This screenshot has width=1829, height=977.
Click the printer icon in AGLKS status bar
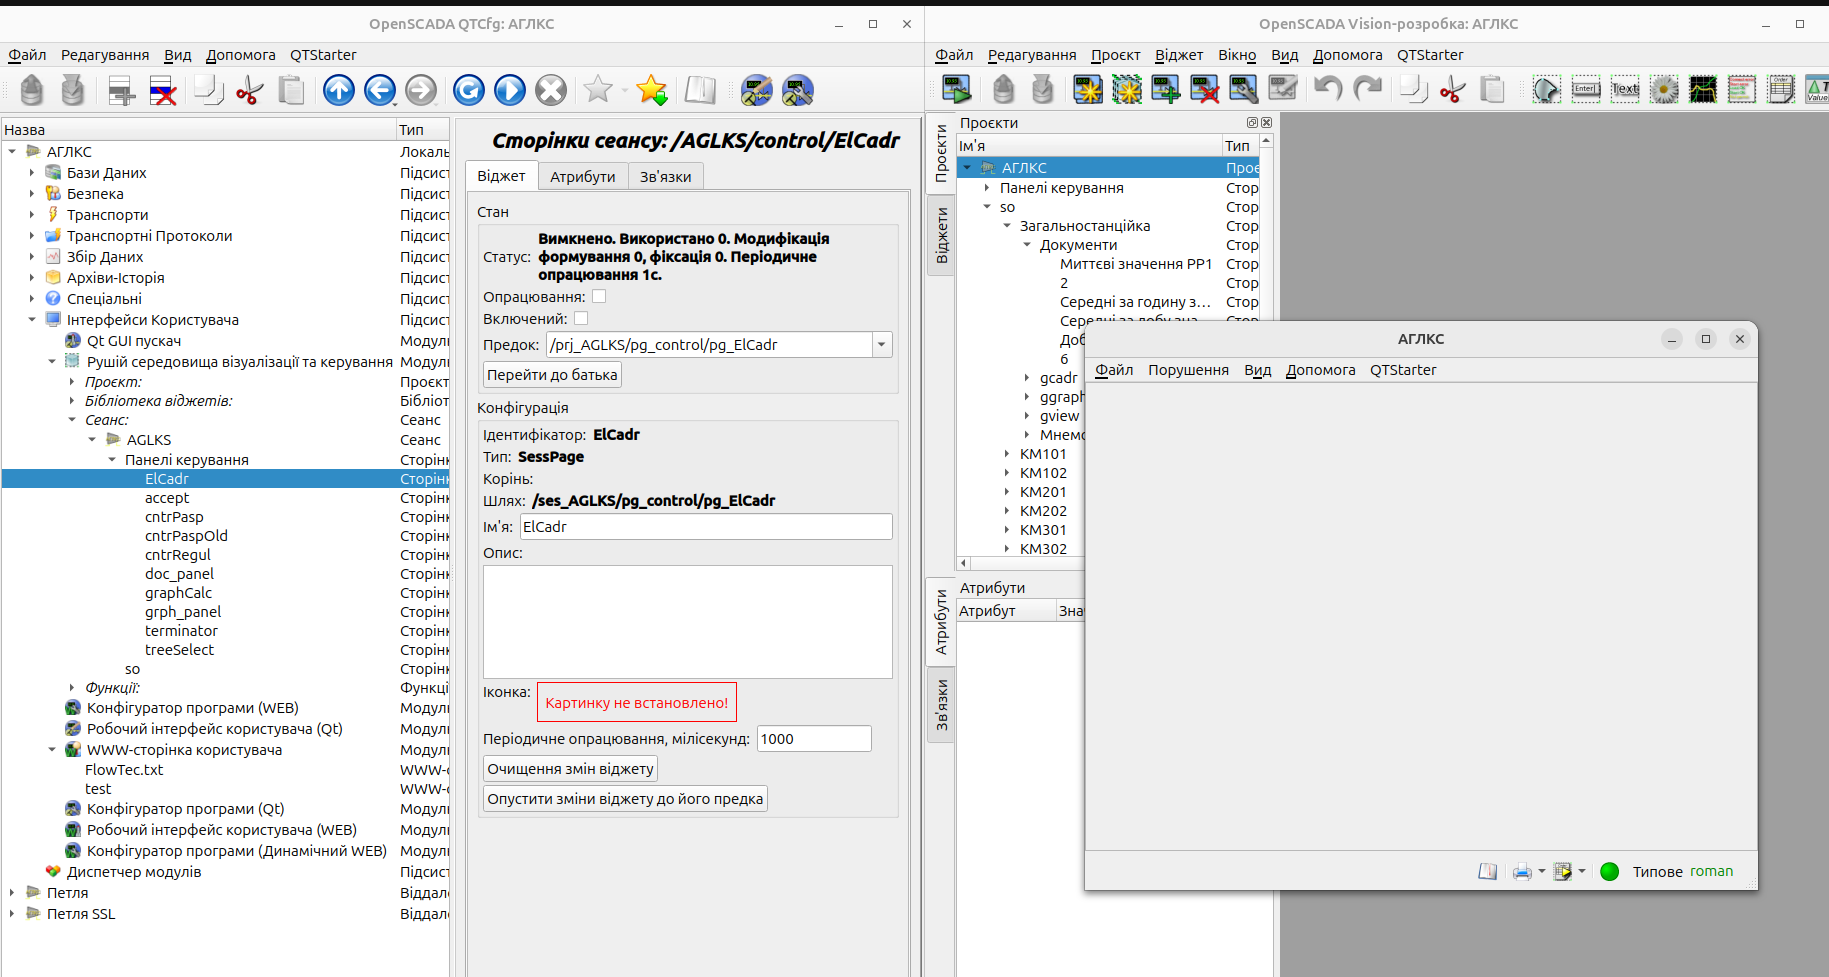pos(1521,872)
